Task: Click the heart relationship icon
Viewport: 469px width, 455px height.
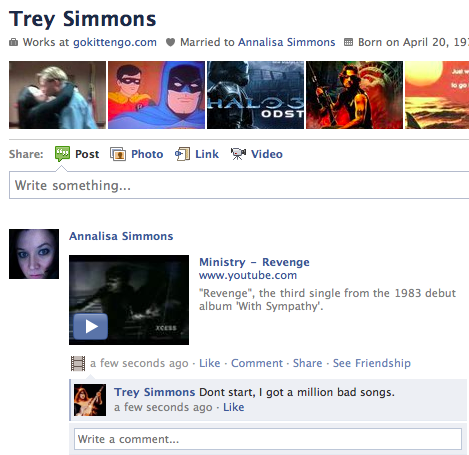Action: tap(170, 42)
